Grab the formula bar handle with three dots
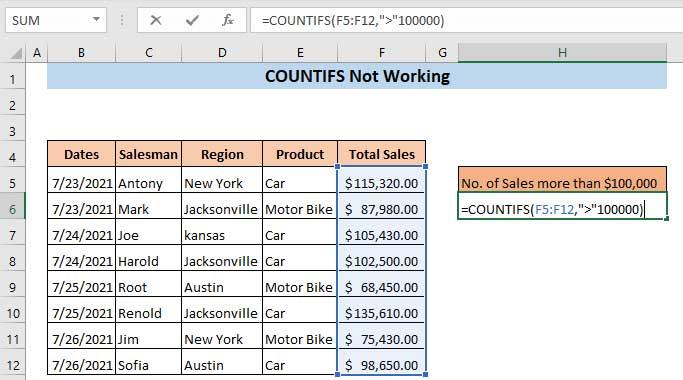683x380 pixels. [122, 20]
